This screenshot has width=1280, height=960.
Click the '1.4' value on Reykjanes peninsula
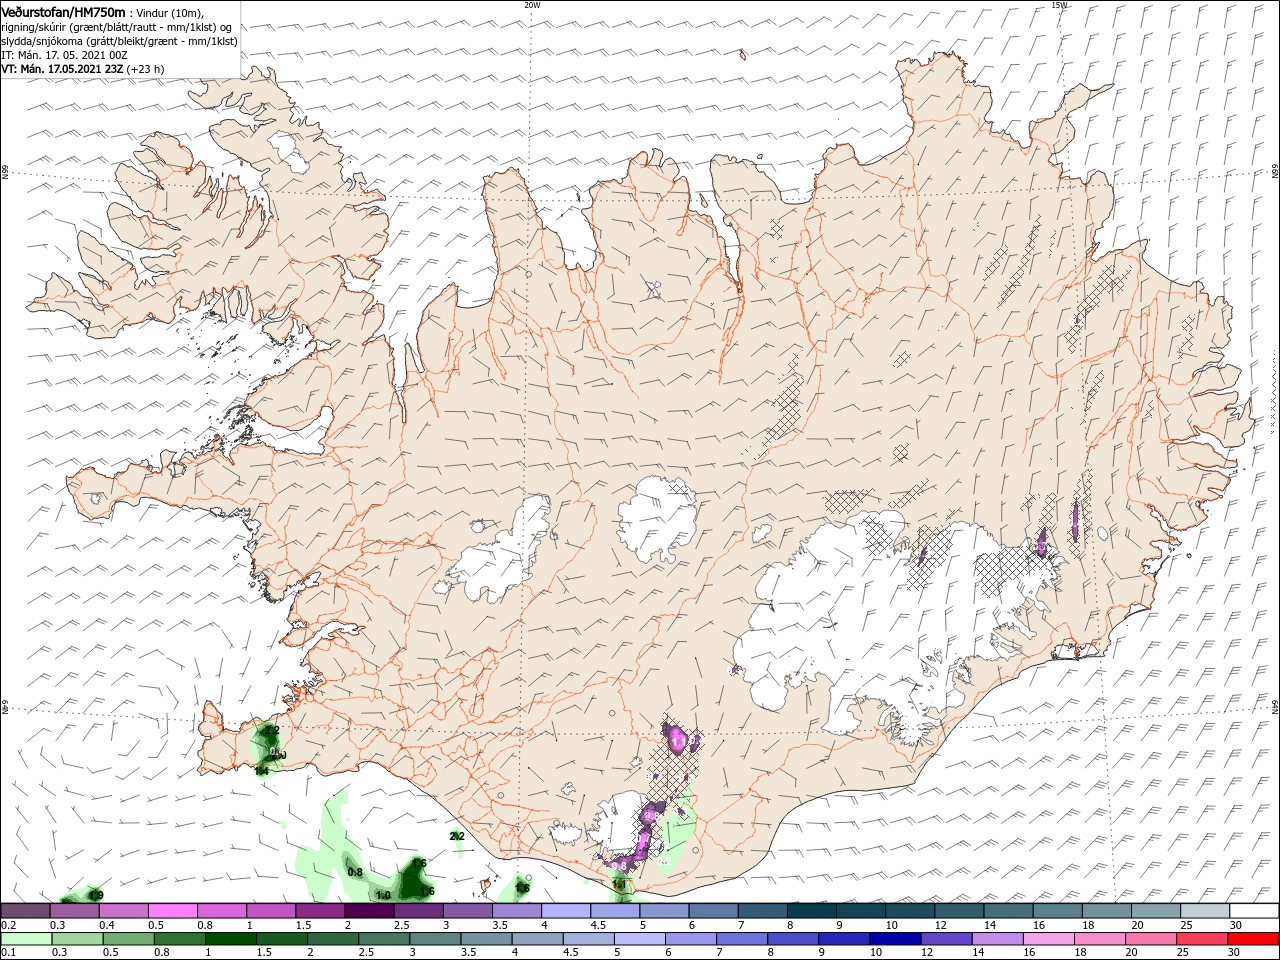click(262, 771)
